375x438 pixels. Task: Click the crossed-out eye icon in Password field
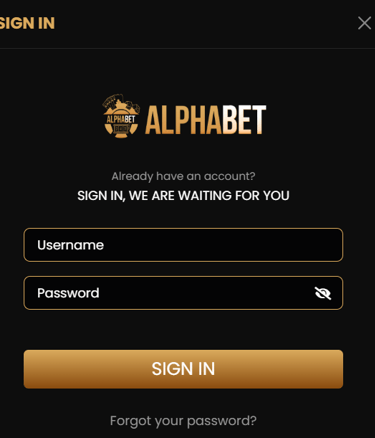pos(323,293)
